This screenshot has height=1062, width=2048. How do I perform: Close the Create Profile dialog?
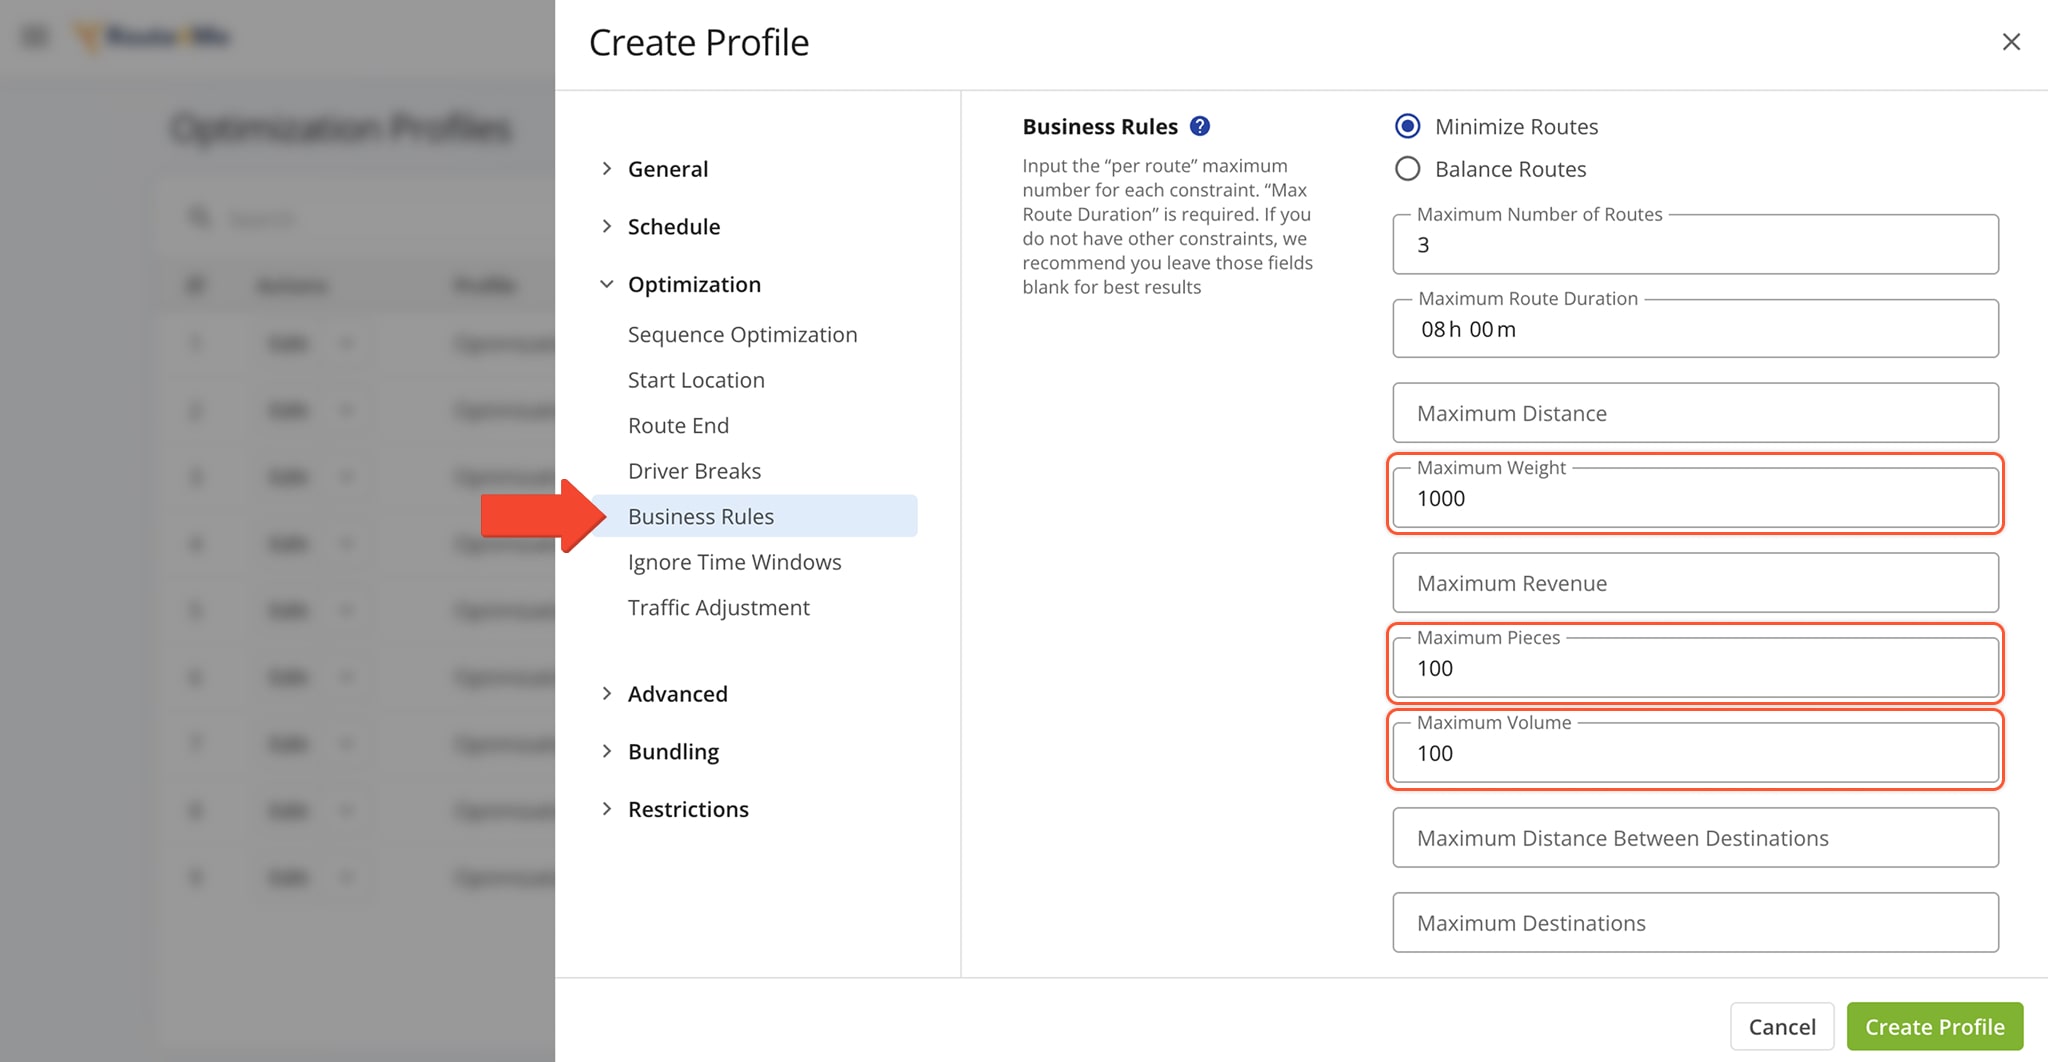(x=2011, y=42)
